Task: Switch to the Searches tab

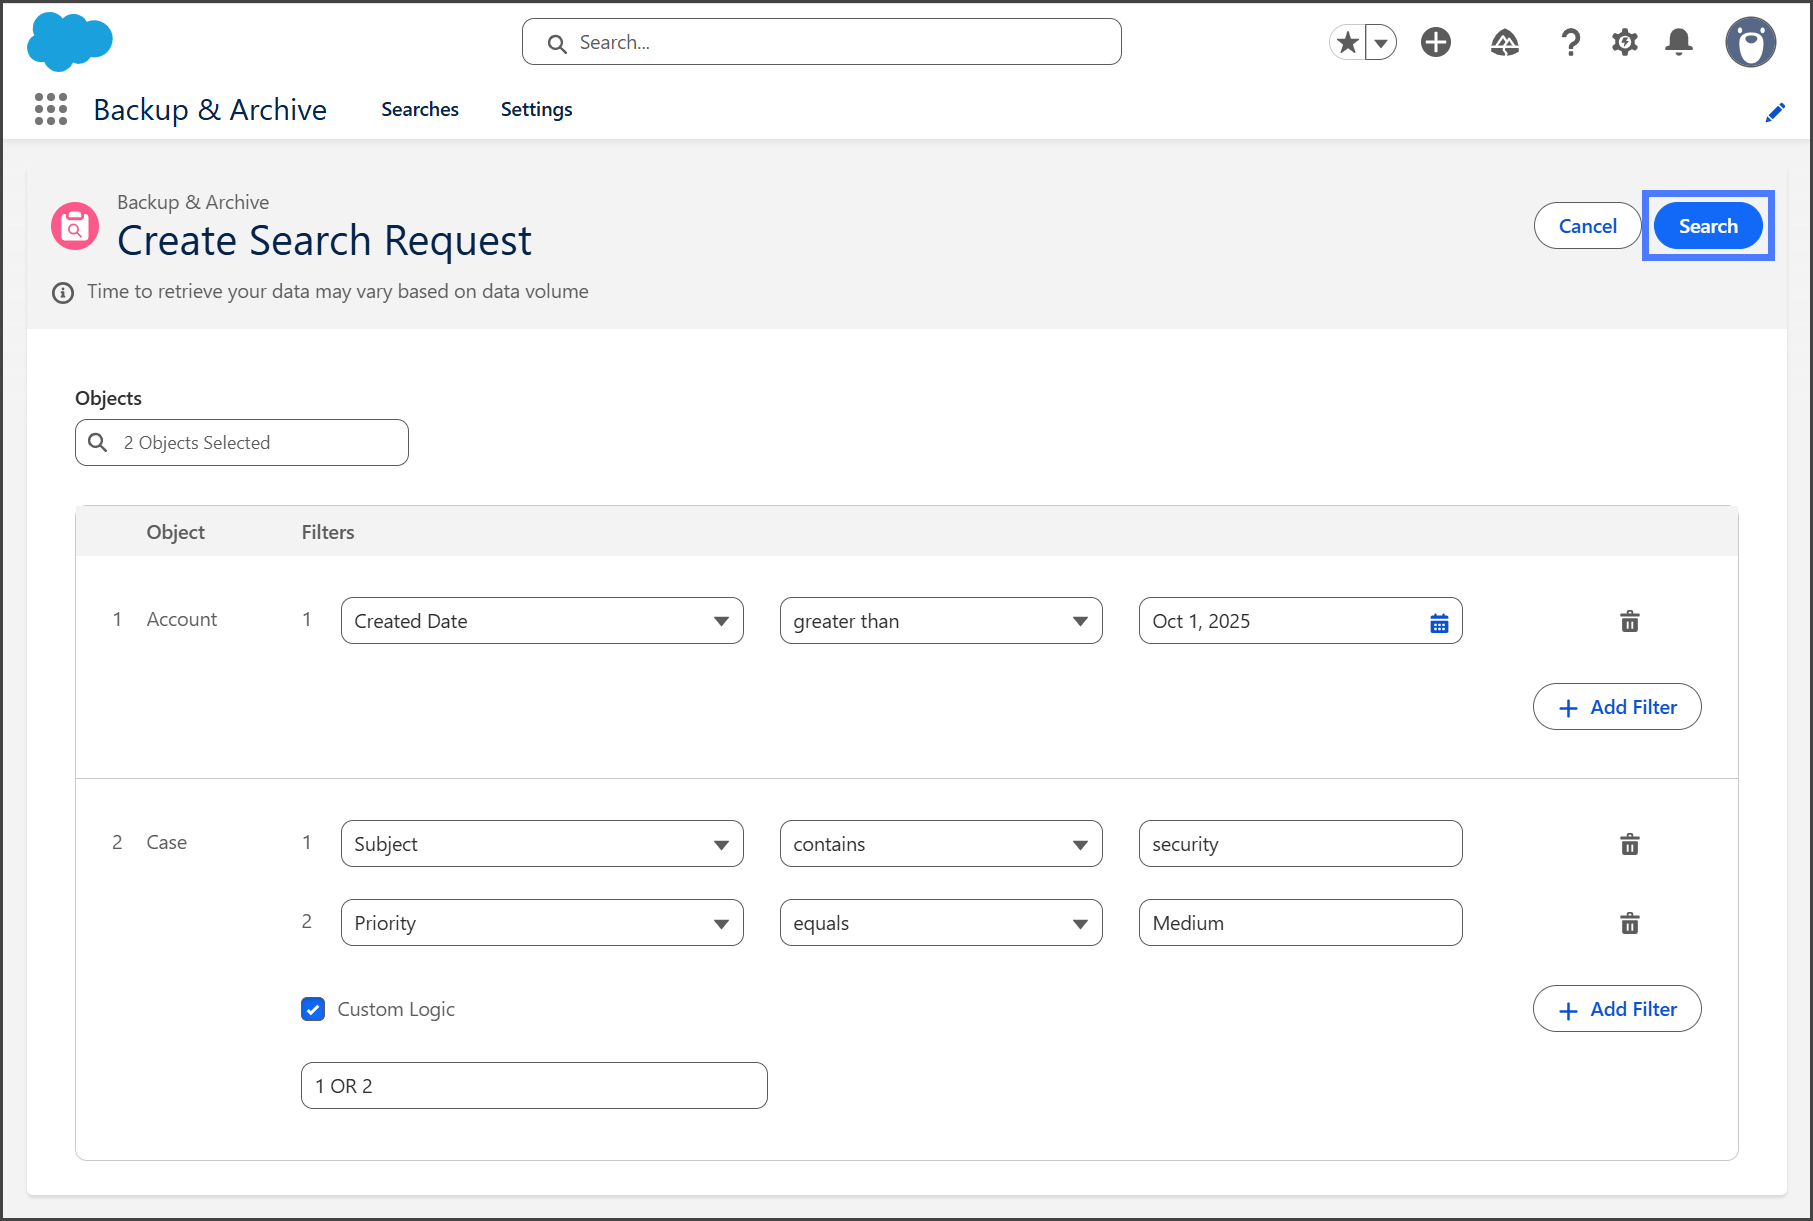Action: tap(419, 109)
